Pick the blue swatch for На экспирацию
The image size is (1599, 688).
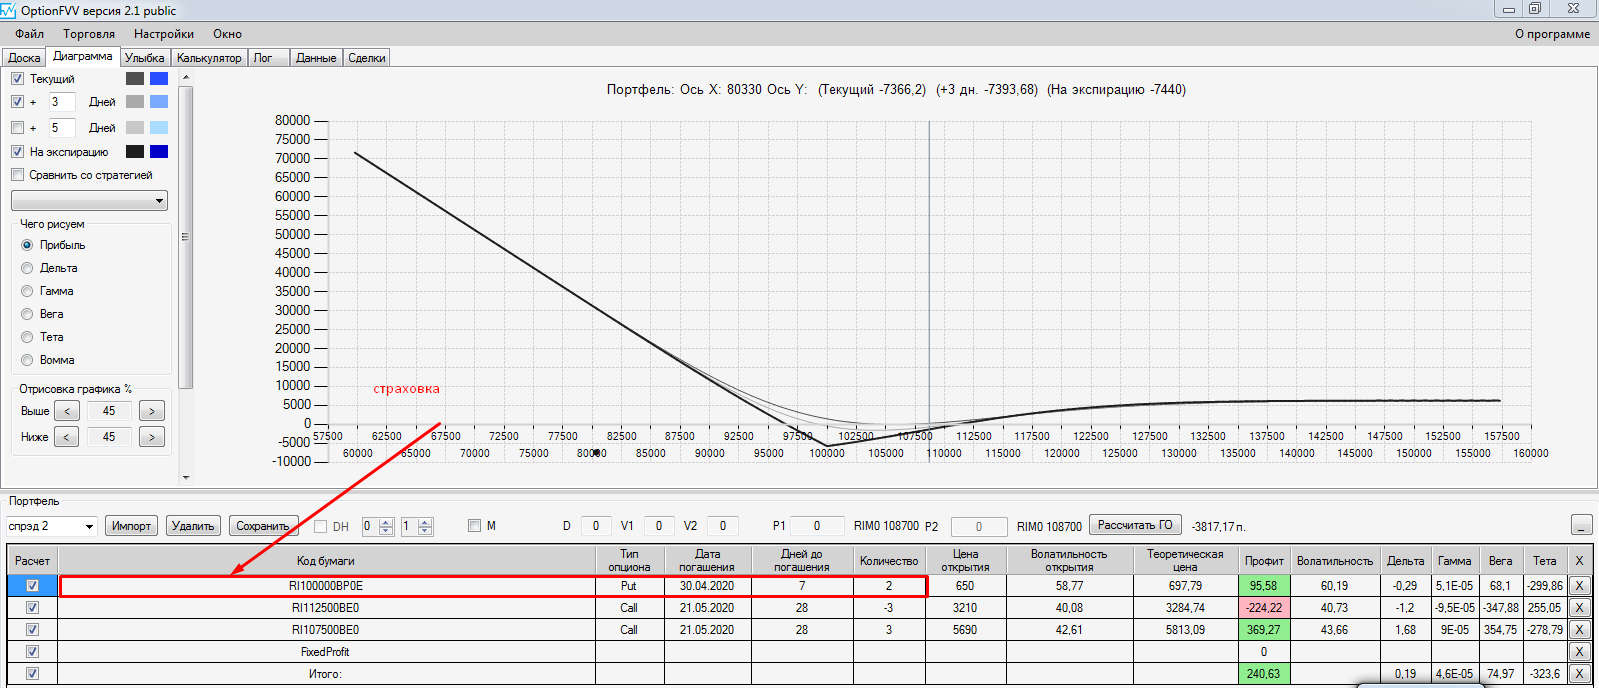159,152
